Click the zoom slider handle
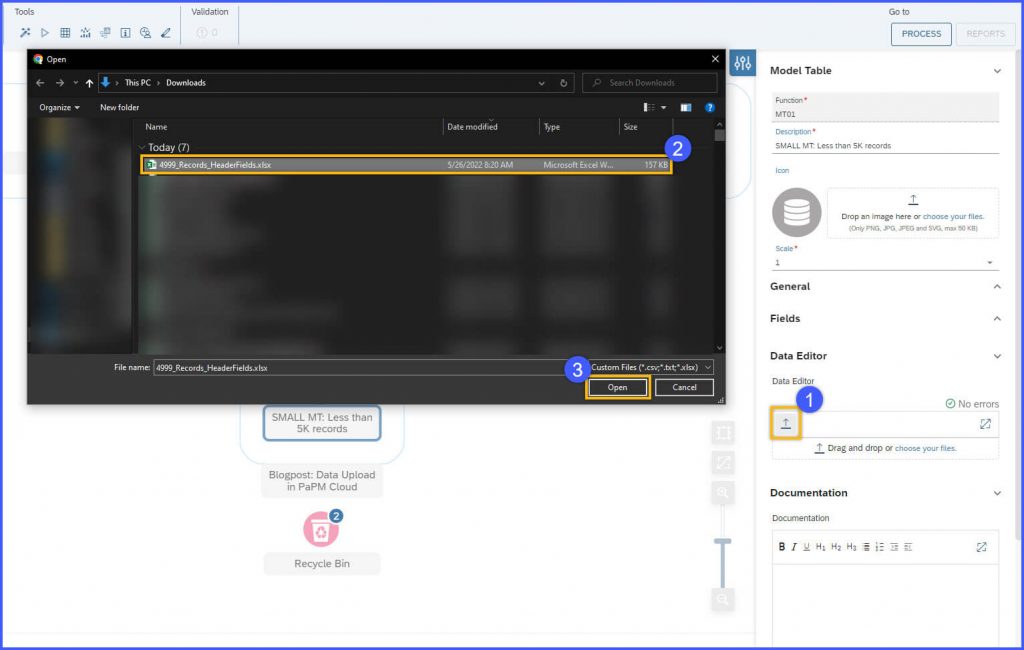This screenshot has height=650, width=1024. [722, 542]
